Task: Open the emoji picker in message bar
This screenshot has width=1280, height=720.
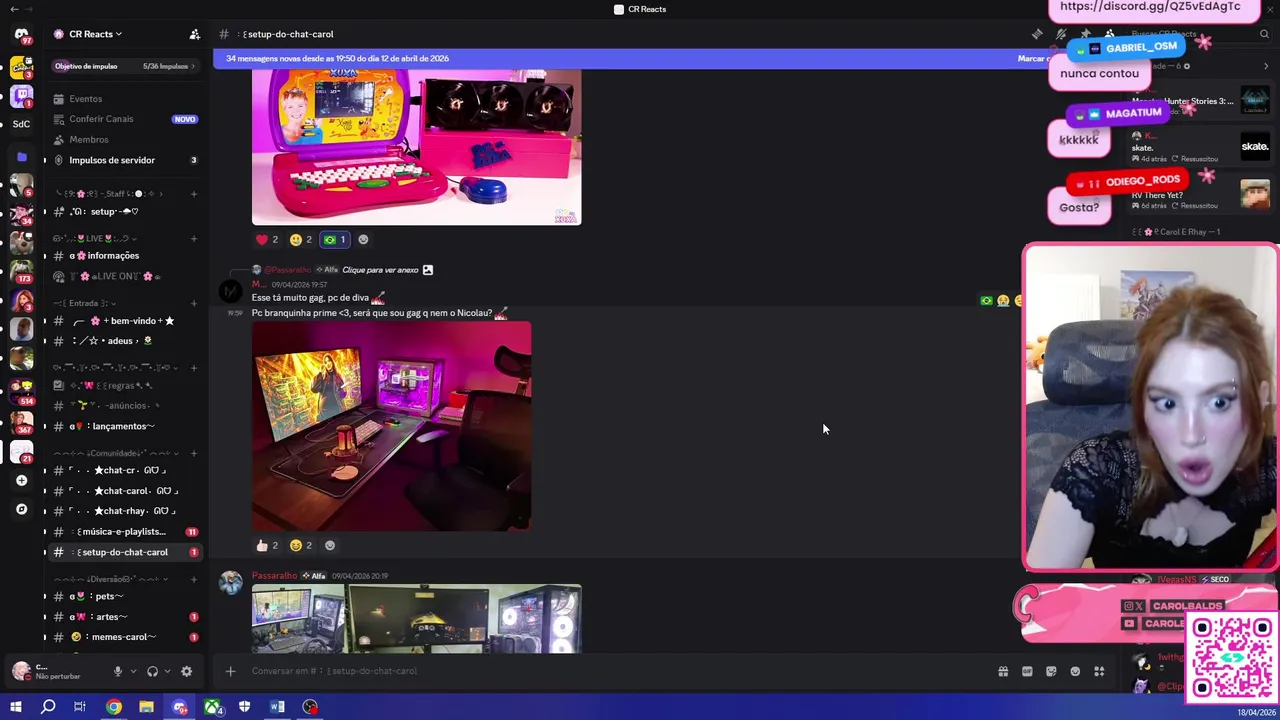Action: click(x=1075, y=671)
